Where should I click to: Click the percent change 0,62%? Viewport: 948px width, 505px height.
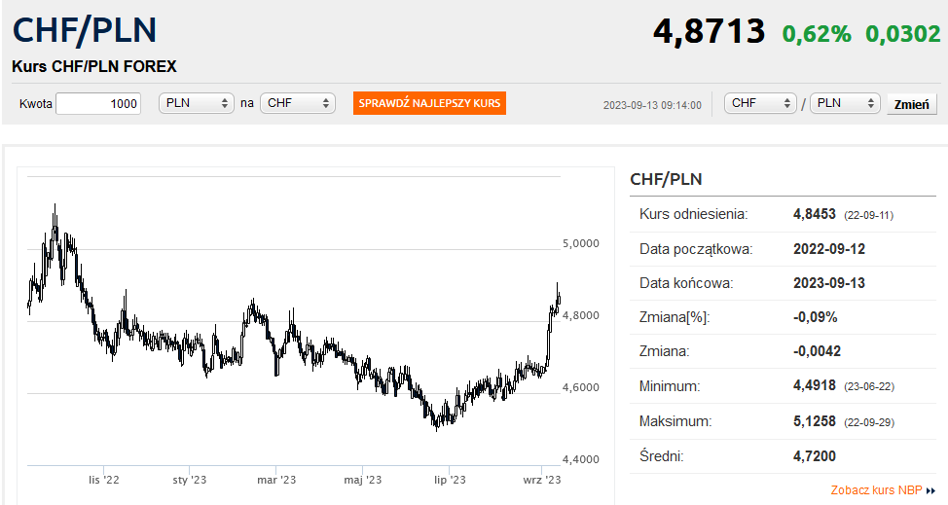816,33
